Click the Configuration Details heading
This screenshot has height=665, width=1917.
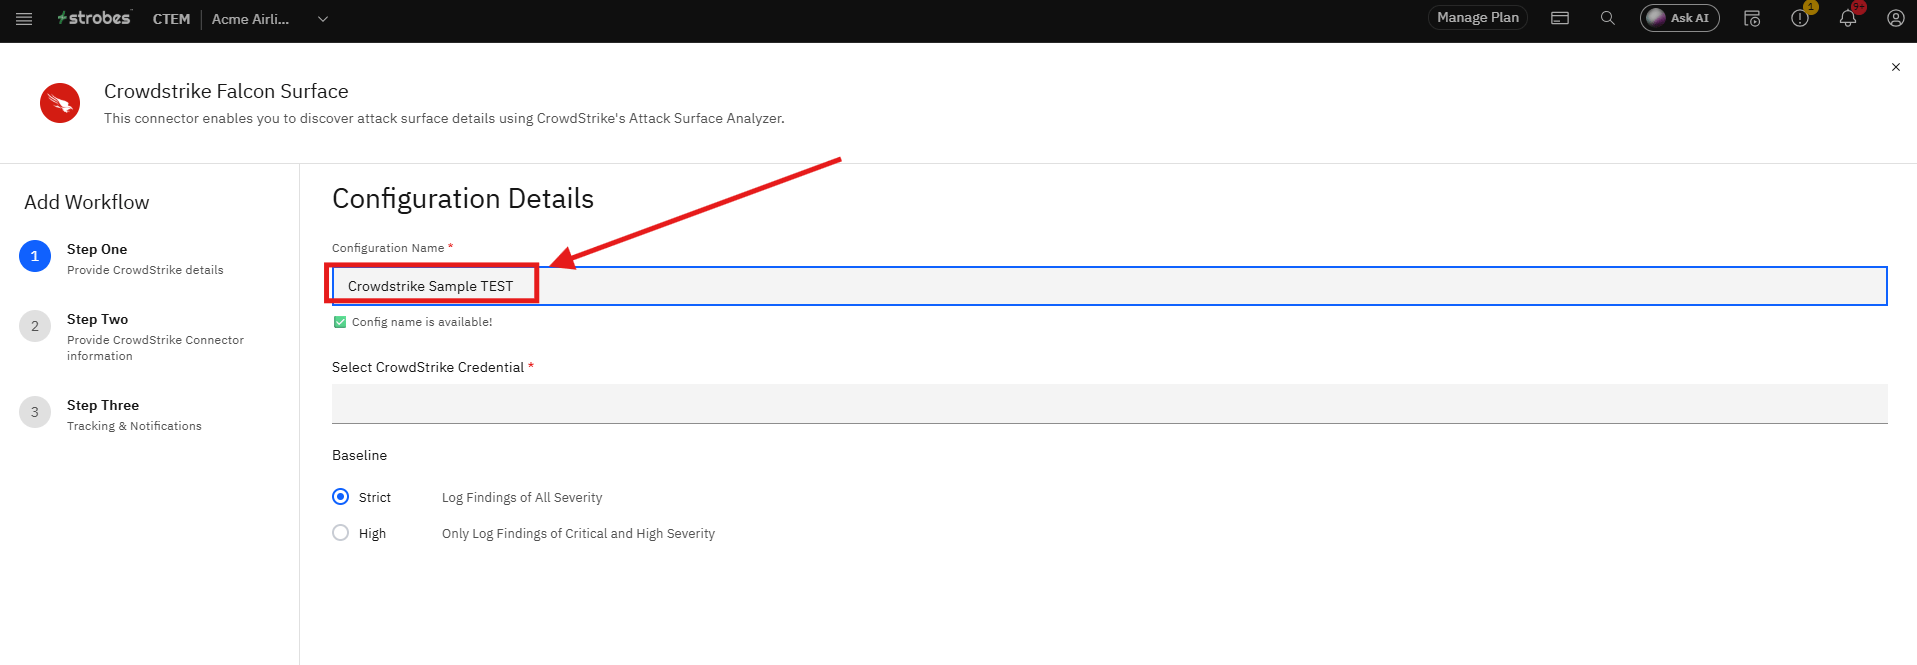[x=463, y=198]
